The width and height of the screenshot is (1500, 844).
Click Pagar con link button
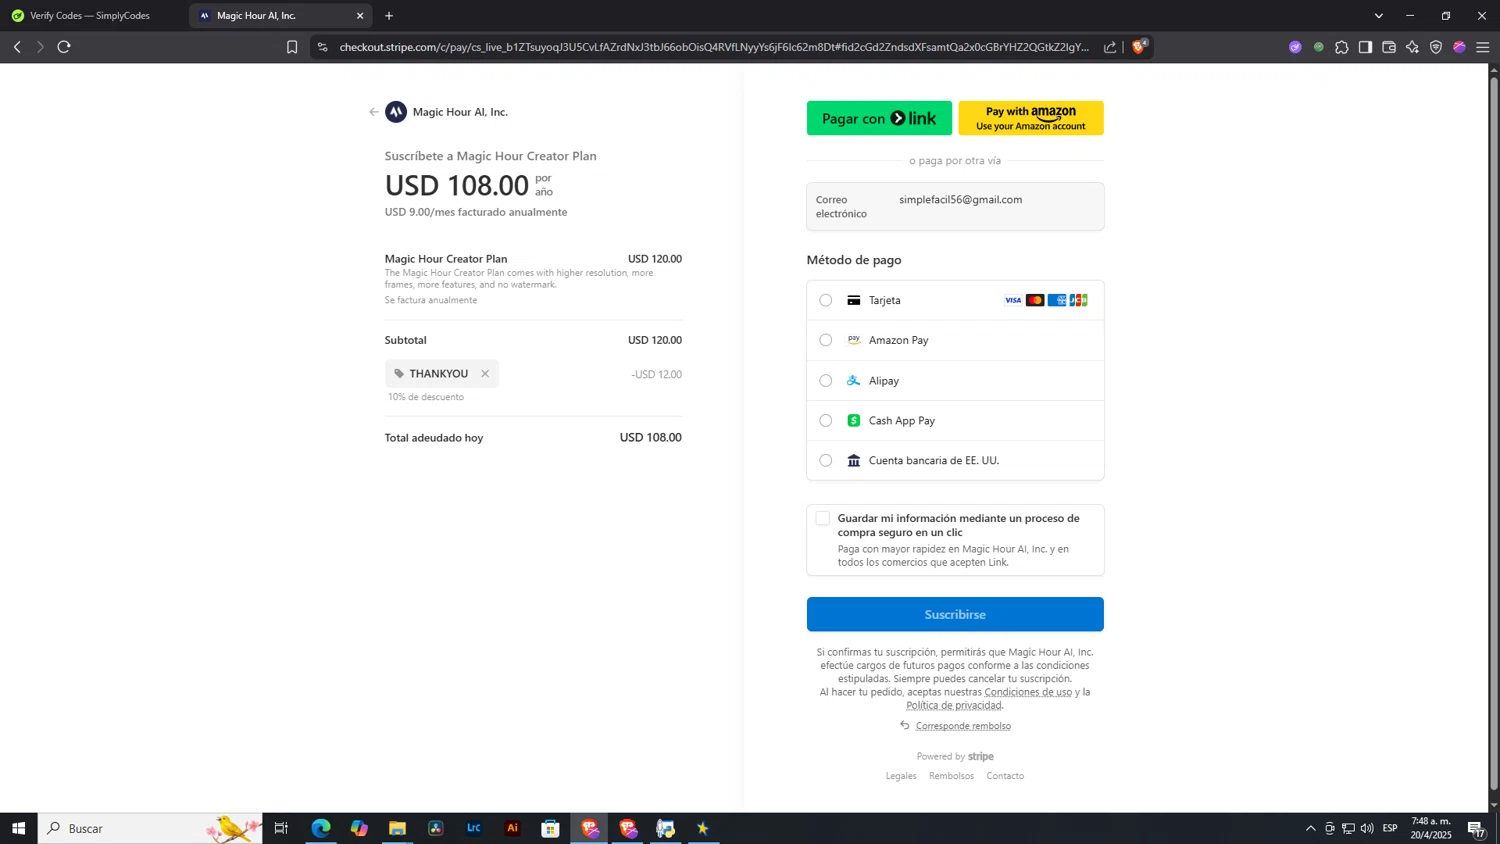click(879, 118)
